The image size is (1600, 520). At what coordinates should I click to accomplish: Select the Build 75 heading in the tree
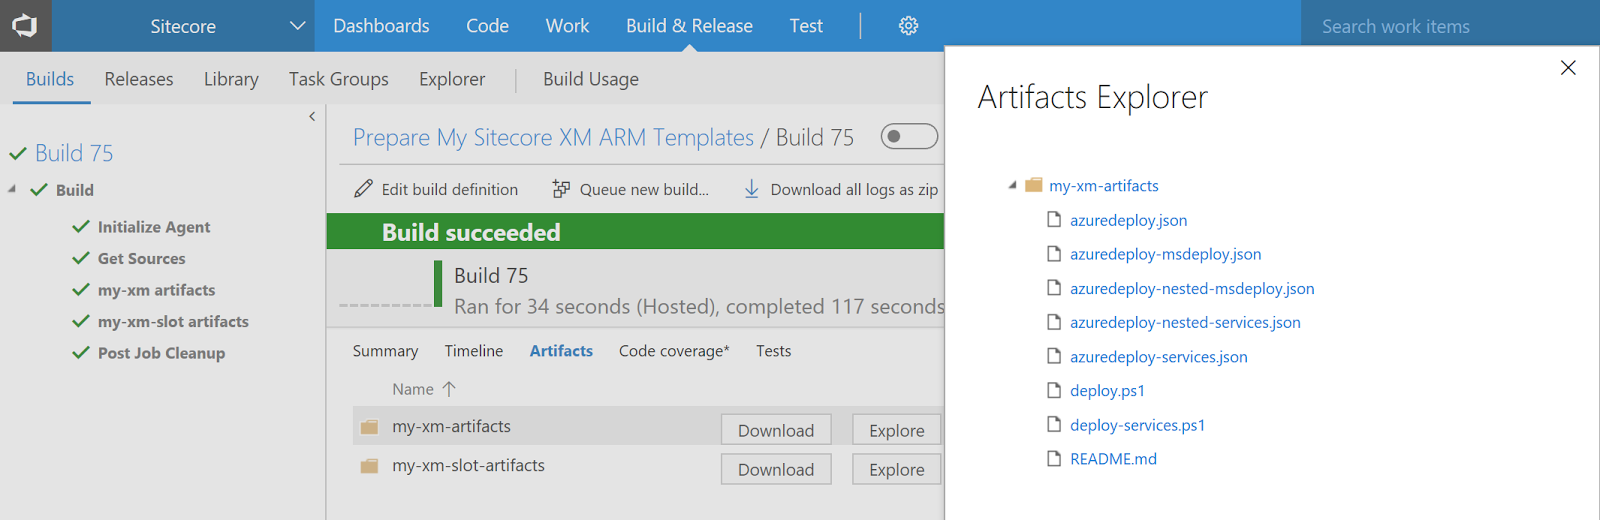click(74, 154)
